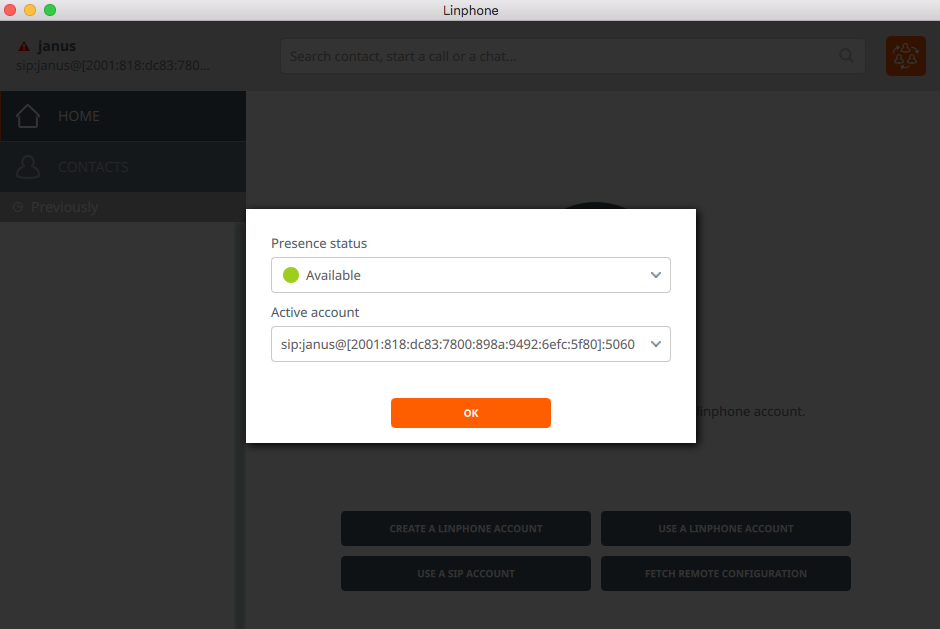
Task: Click the Previously history label
Action: point(64,207)
